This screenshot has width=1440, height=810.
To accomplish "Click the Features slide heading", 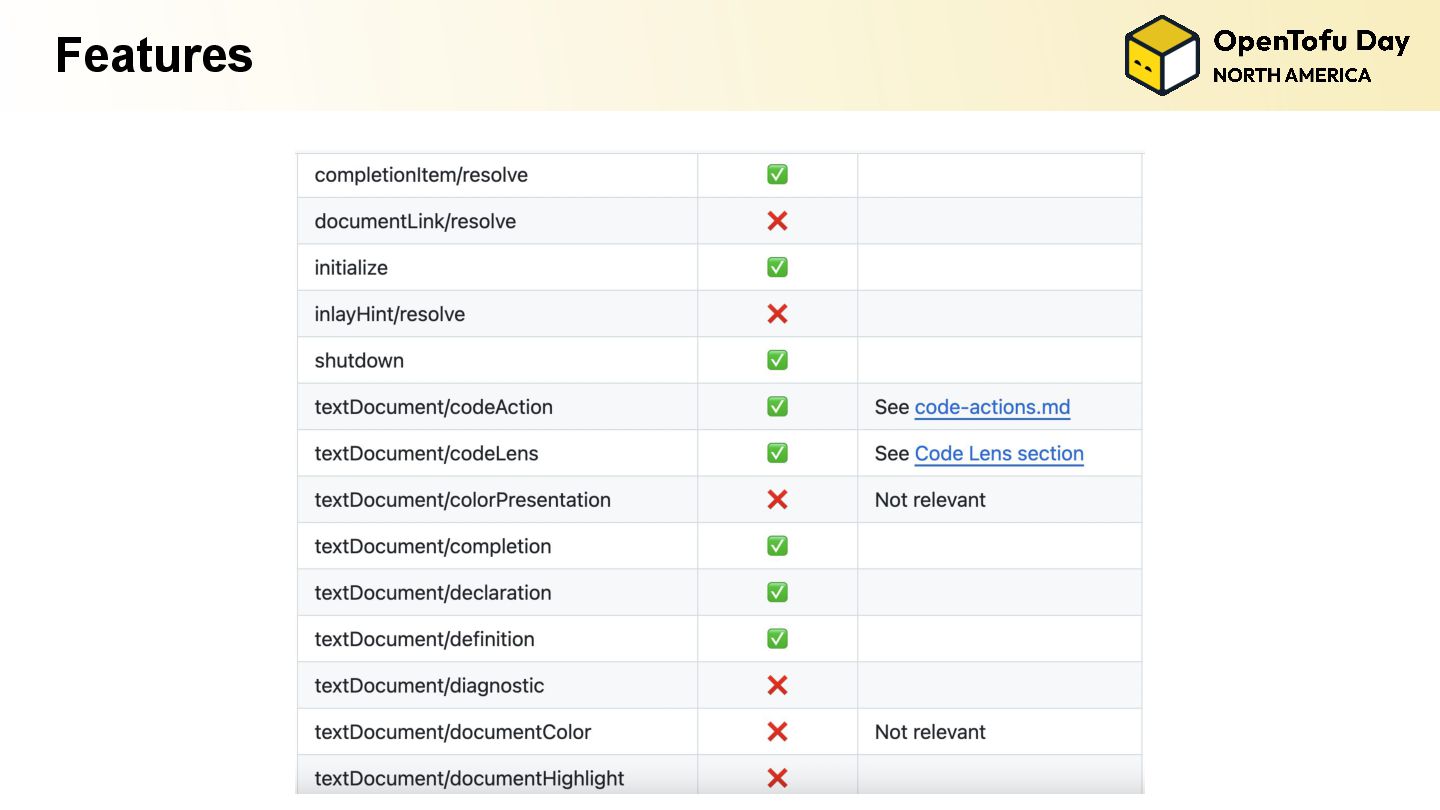I will click(x=154, y=55).
